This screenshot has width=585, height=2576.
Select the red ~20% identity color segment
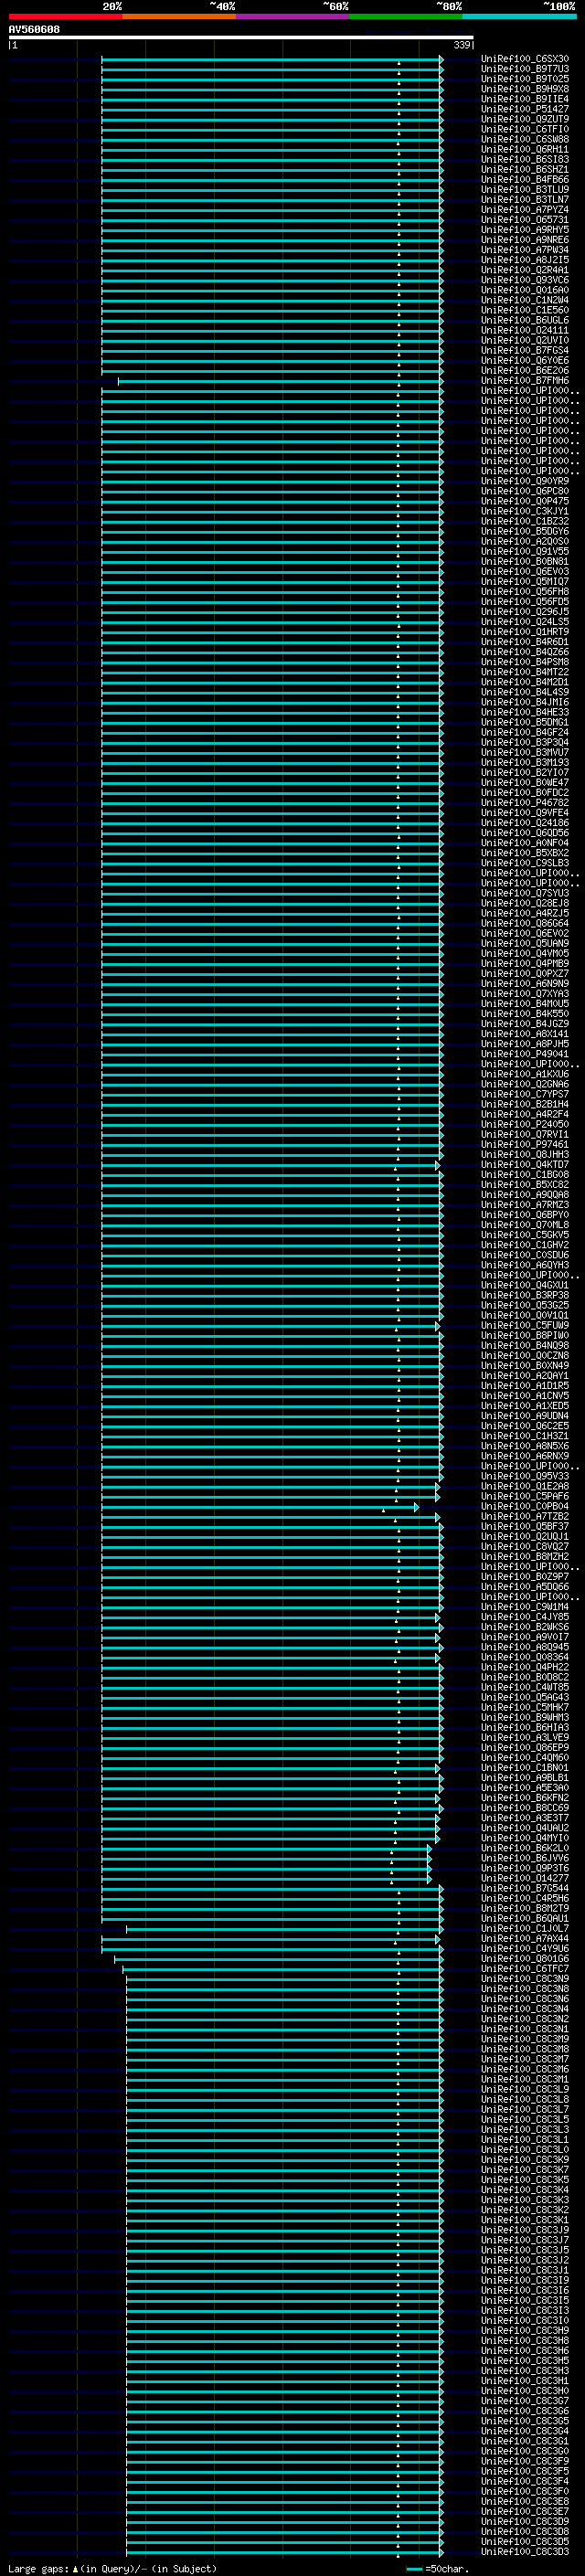click(65, 16)
